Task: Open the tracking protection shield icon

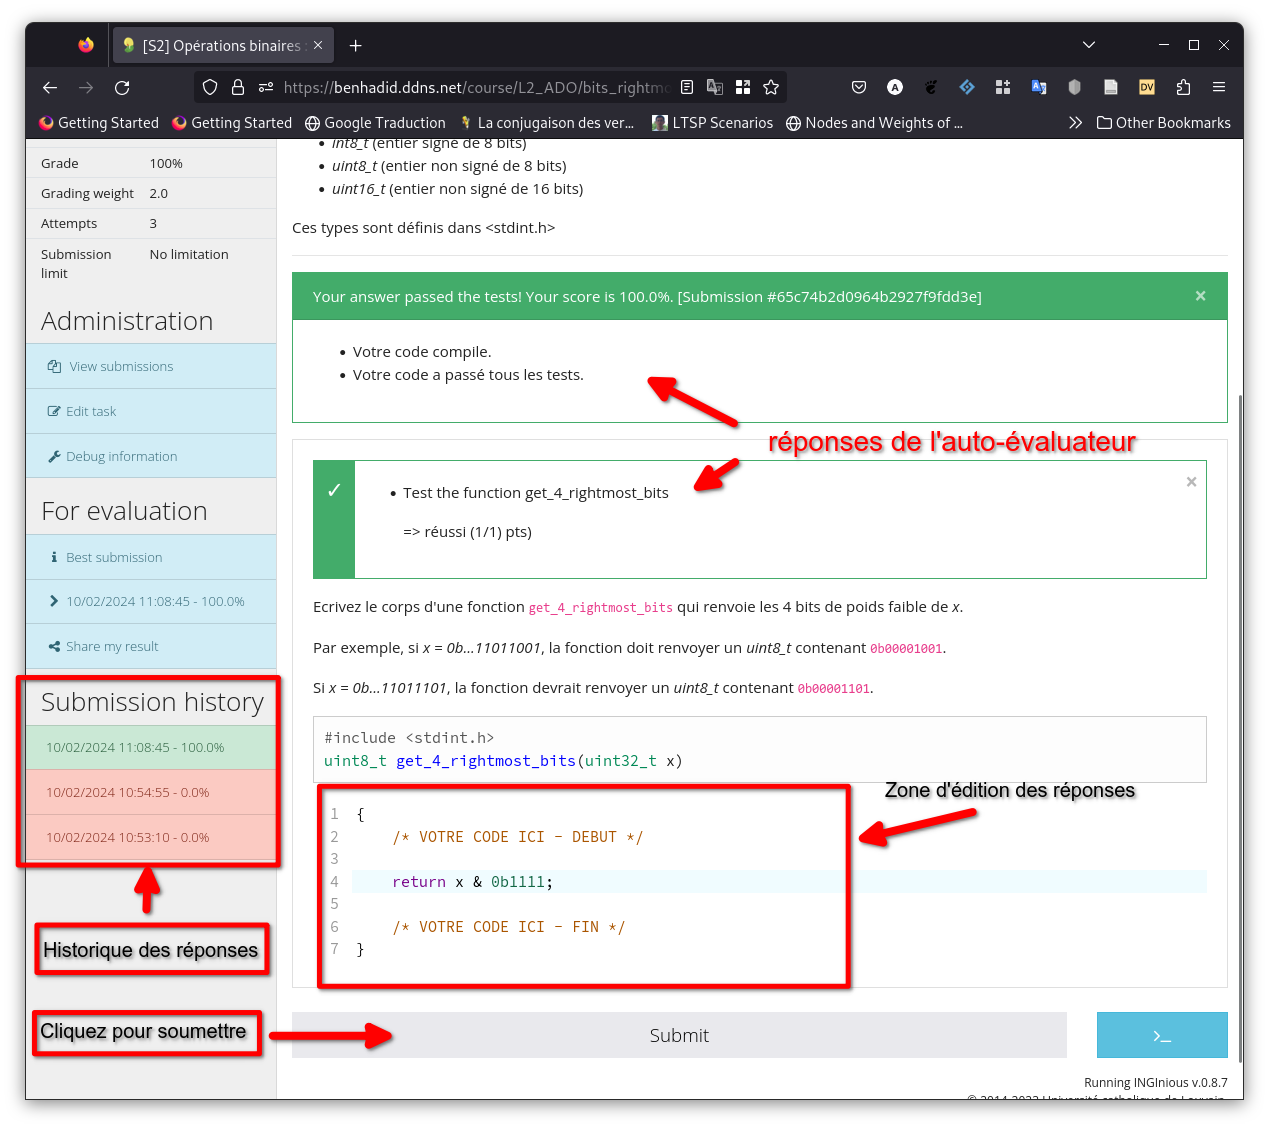Action: [x=210, y=88]
